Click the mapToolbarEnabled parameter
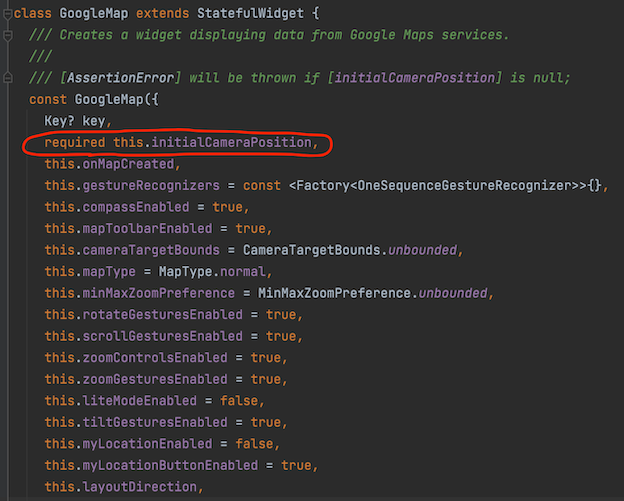Image resolution: width=624 pixels, height=501 pixels. tap(158, 228)
